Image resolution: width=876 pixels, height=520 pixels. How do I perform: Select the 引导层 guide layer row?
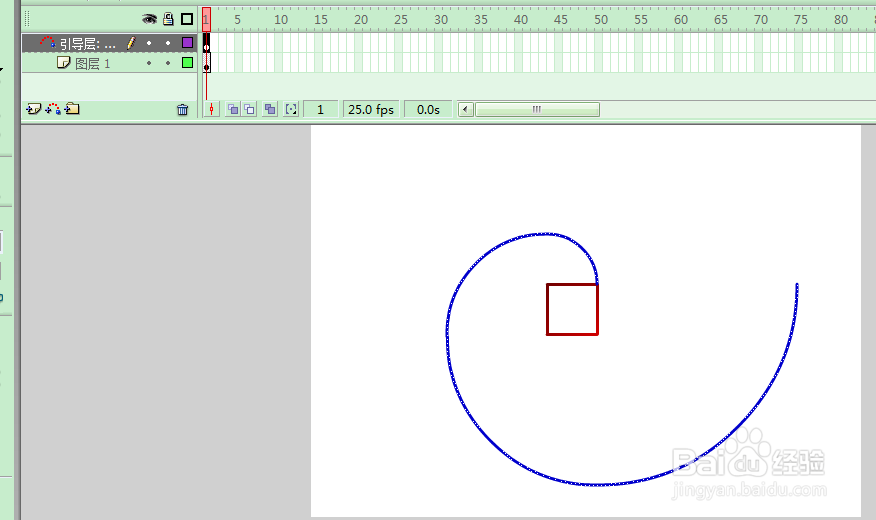[x=110, y=43]
